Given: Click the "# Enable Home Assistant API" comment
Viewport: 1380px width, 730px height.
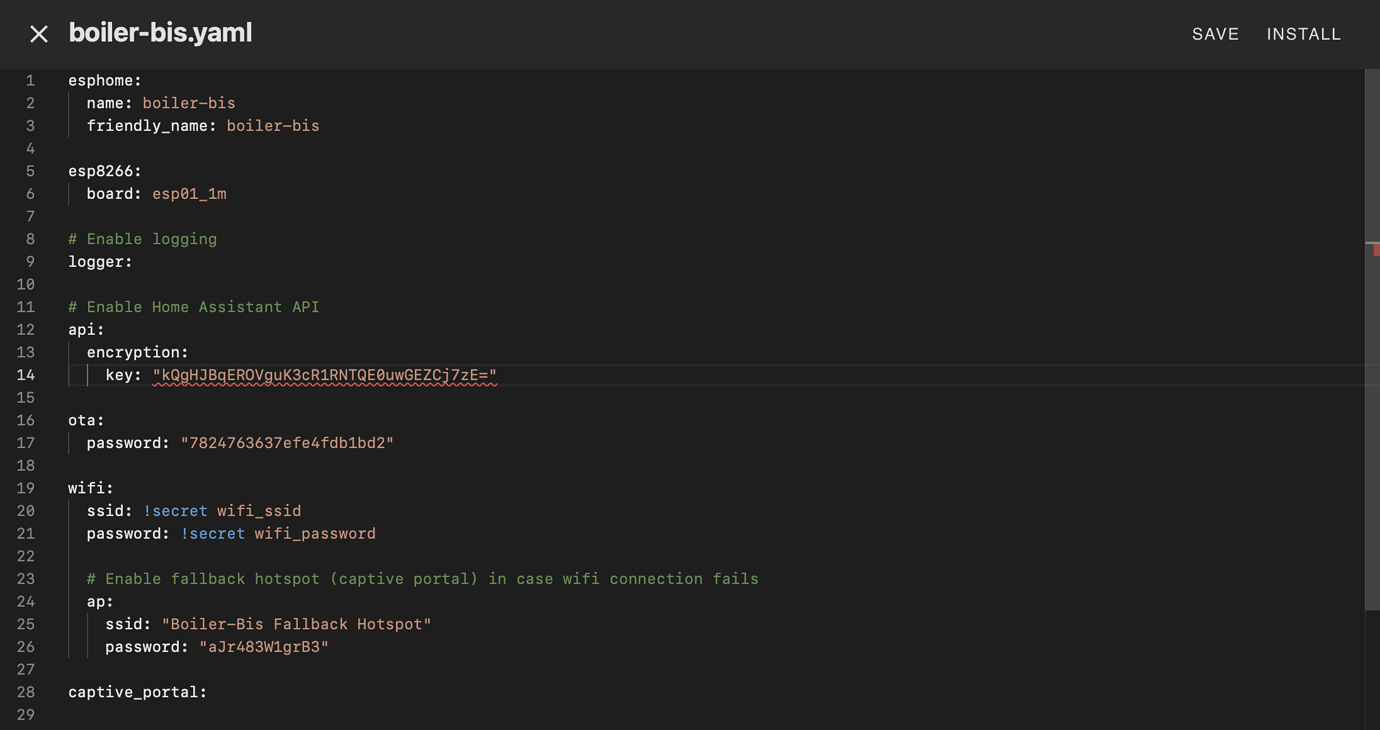Looking at the screenshot, I should pos(193,307).
